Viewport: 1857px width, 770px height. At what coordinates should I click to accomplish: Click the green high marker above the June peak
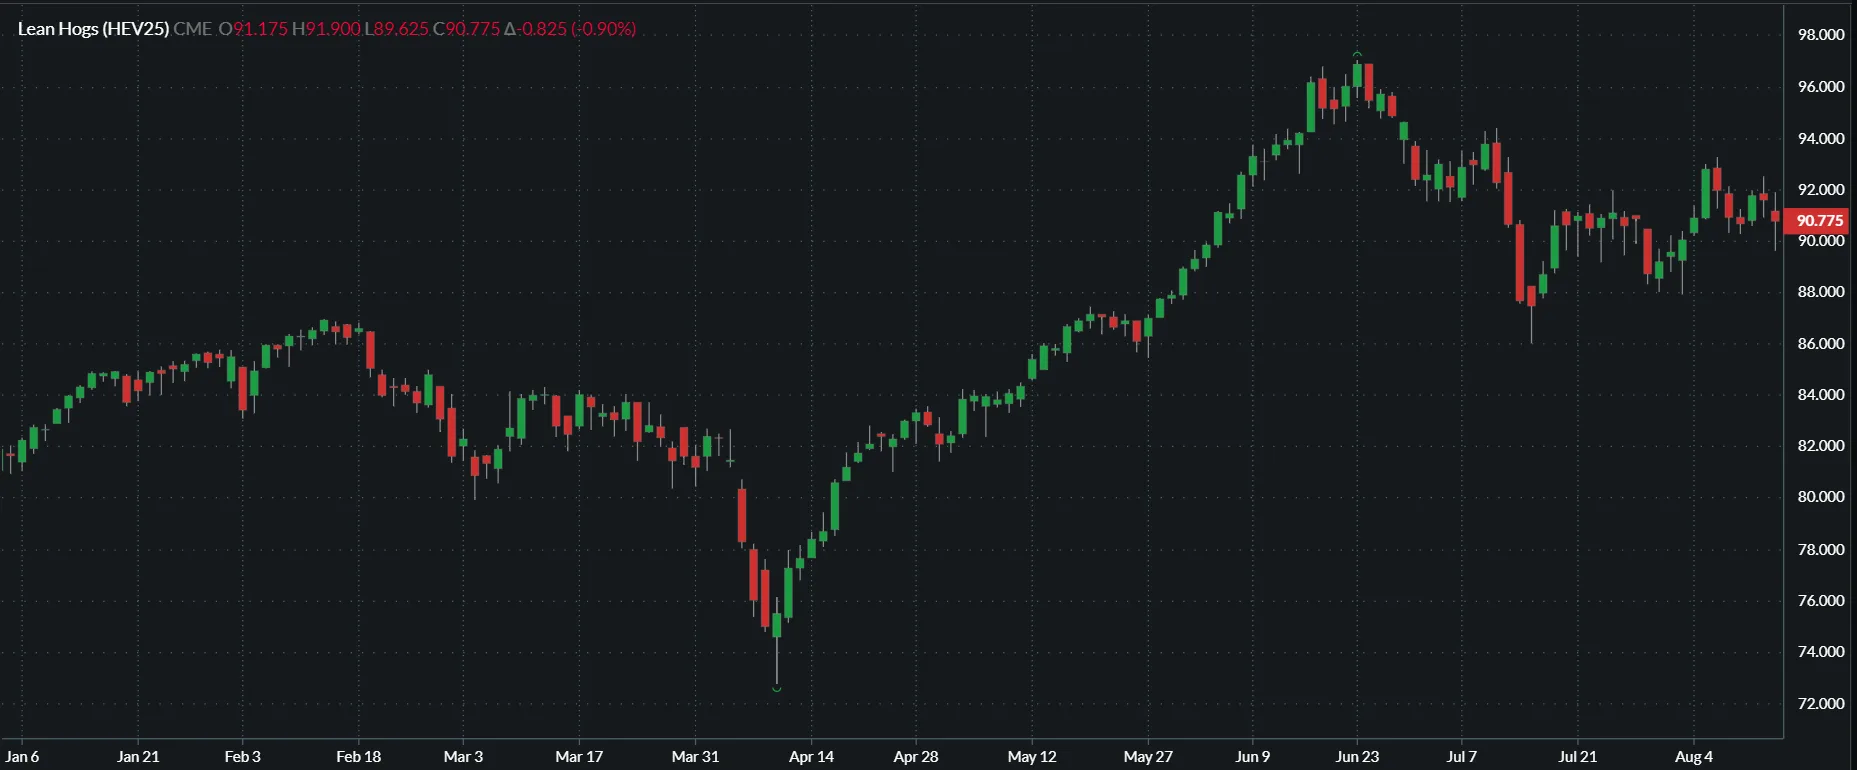tap(1357, 54)
